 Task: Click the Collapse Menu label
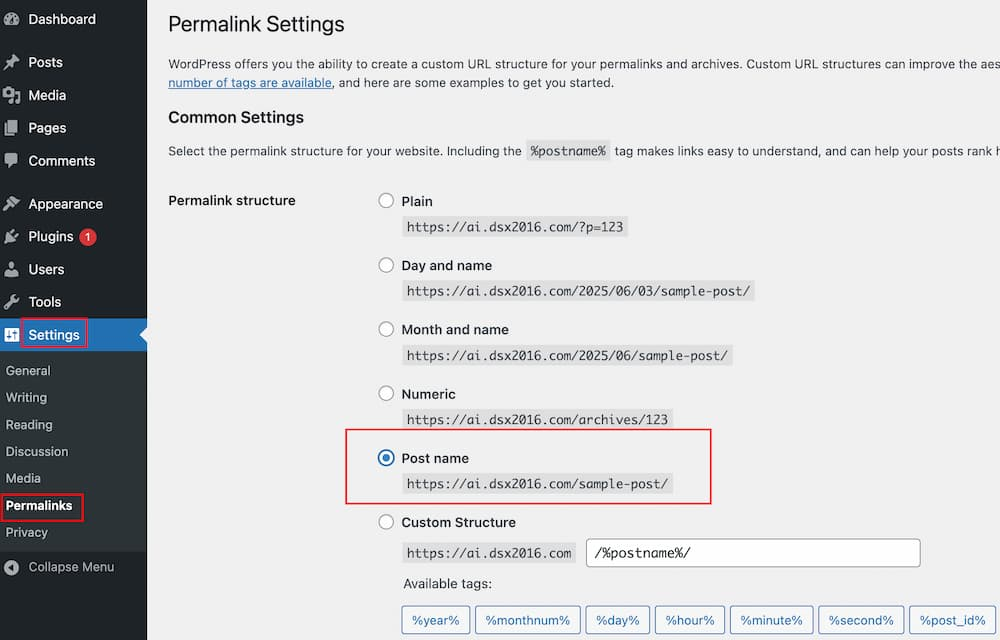pos(71,567)
